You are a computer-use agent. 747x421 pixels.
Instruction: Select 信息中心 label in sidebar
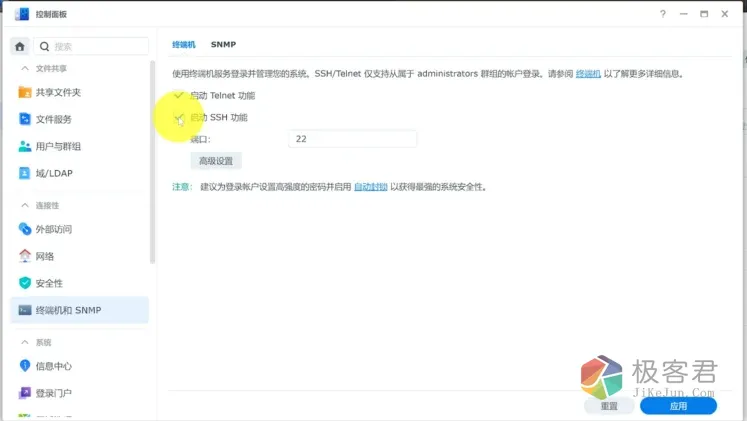[x=53, y=366]
